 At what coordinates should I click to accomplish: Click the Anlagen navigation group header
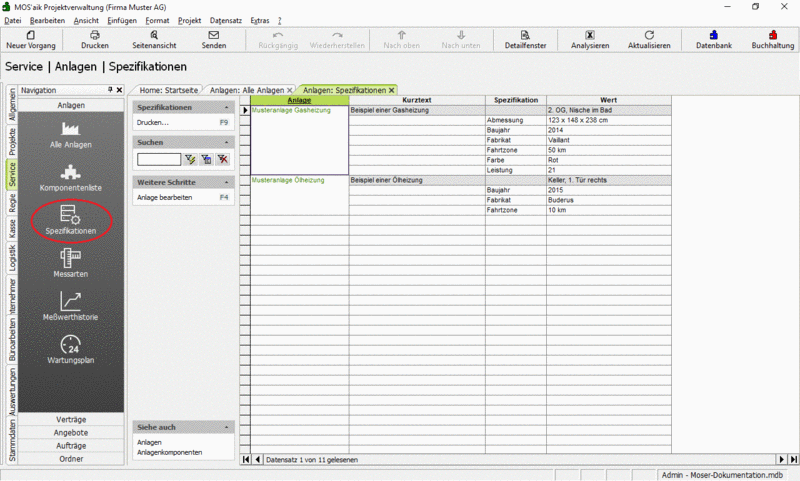(71, 105)
